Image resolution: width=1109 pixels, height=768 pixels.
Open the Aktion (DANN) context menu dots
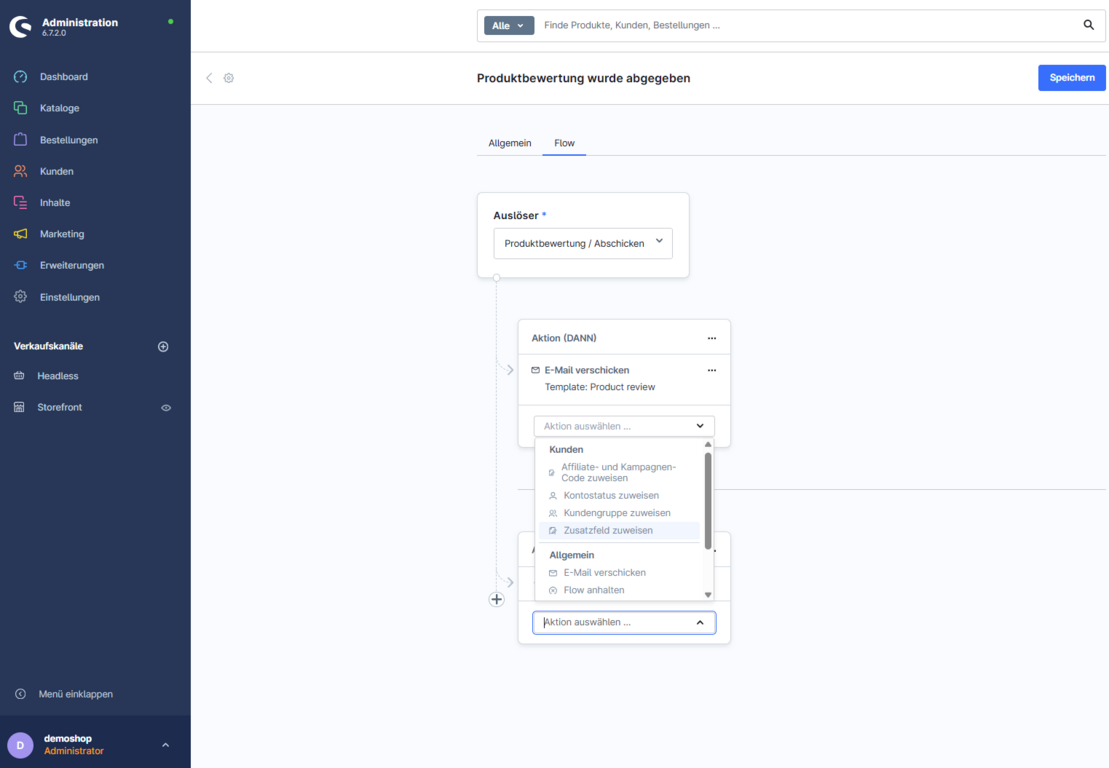[712, 338]
